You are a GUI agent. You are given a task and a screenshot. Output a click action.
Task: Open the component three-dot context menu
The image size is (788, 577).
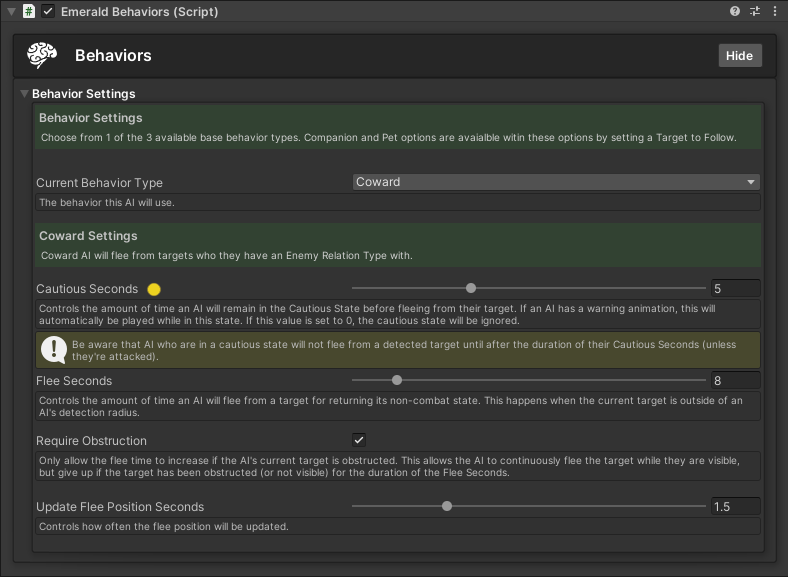click(773, 12)
